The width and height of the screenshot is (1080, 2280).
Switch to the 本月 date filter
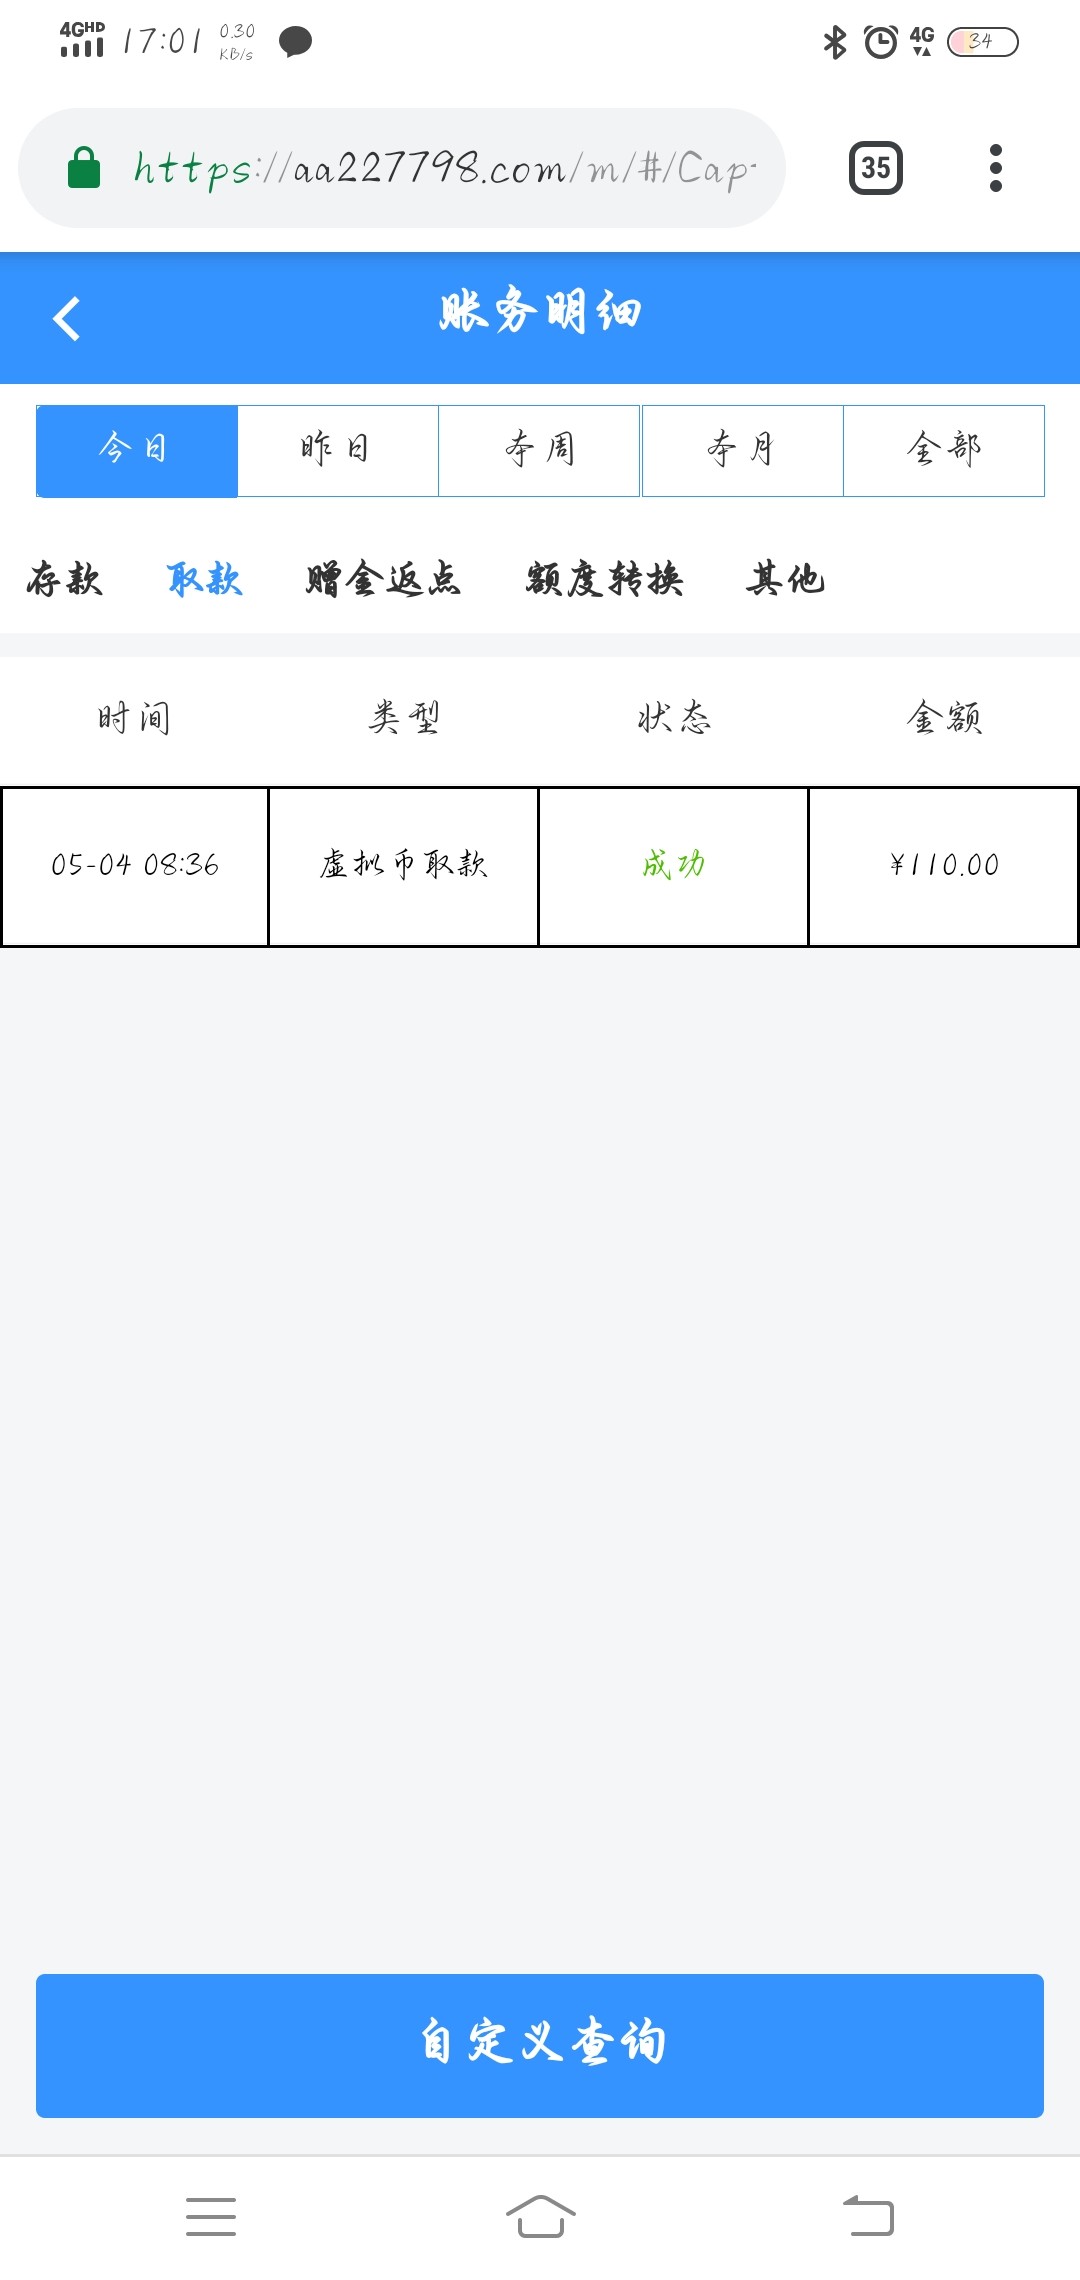click(x=742, y=451)
